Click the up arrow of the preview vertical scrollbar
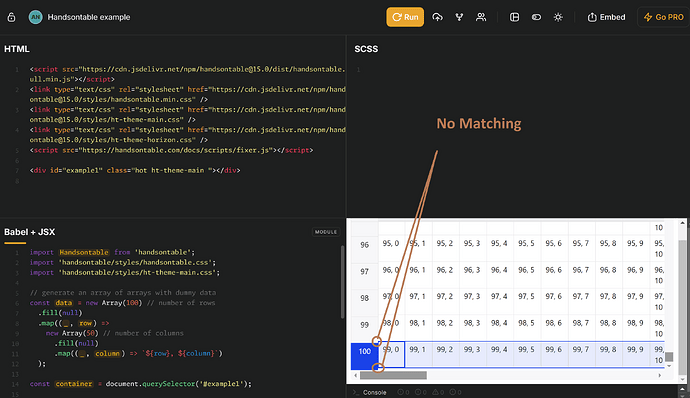The width and height of the screenshot is (690, 398). point(682,223)
